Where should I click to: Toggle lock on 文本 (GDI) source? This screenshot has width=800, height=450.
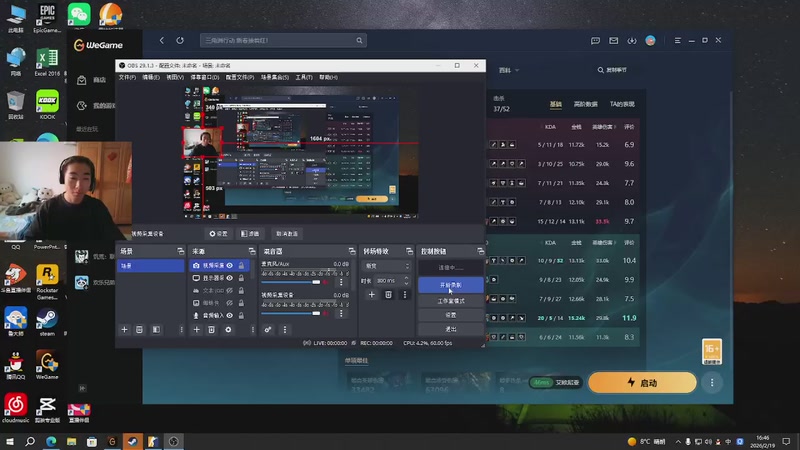241,290
